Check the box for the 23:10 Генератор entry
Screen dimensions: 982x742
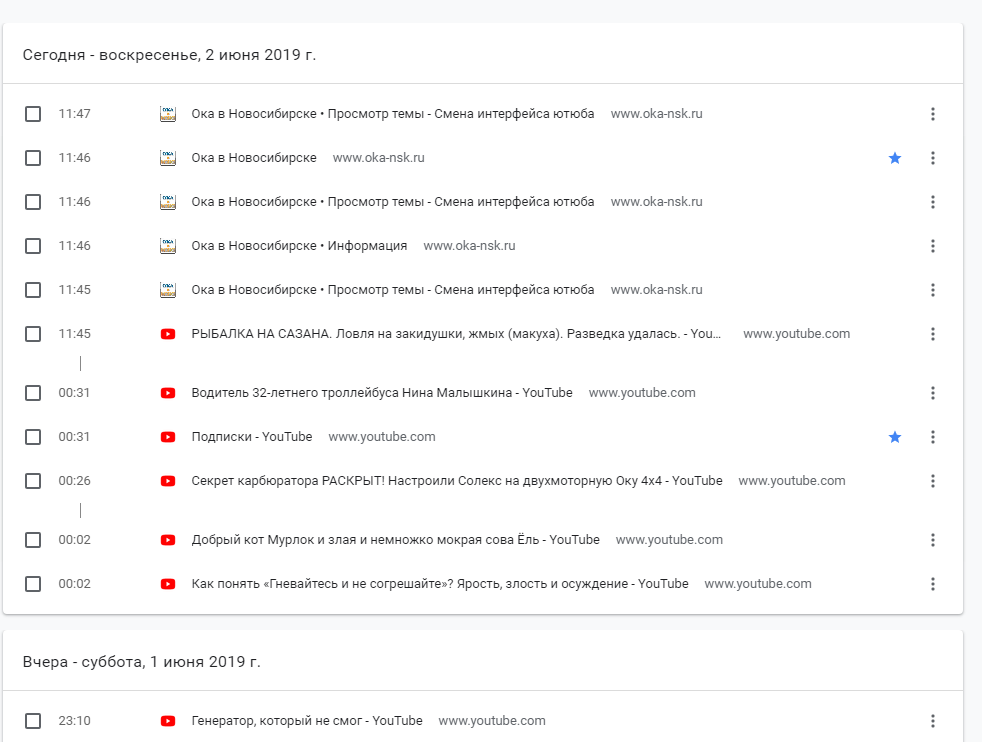pos(33,721)
